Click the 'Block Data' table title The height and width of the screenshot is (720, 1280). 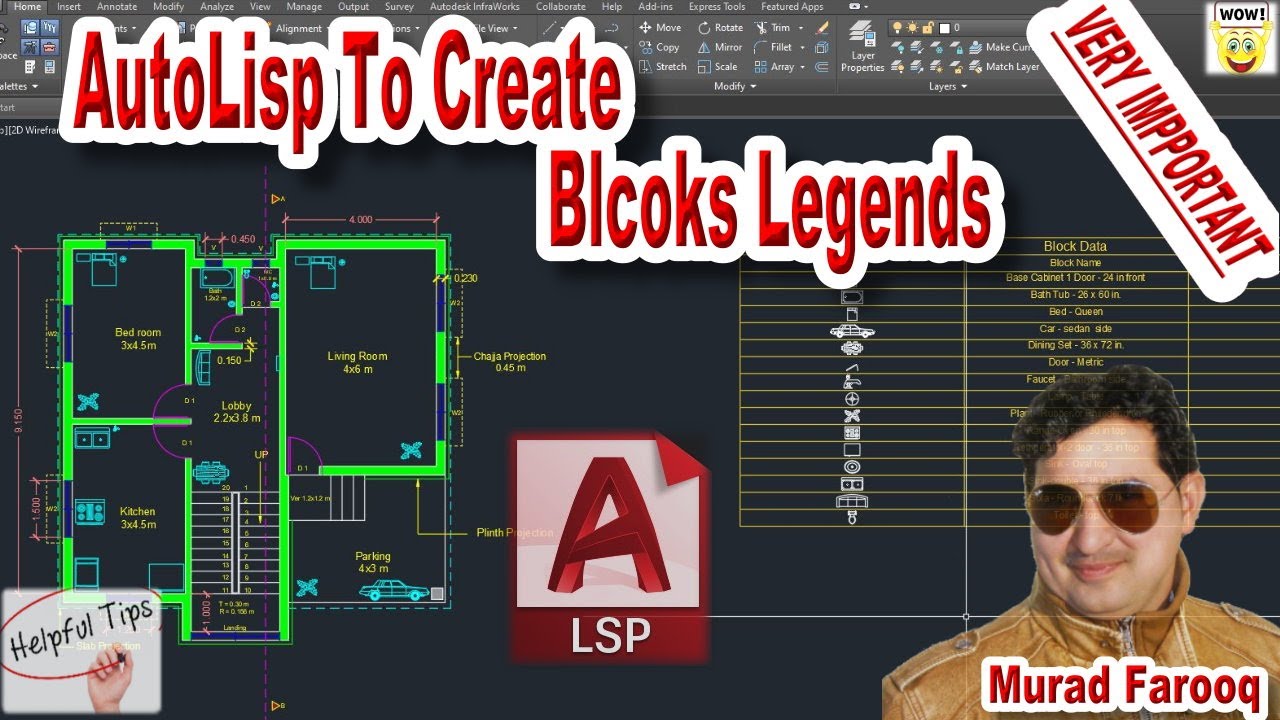pyautogui.click(x=1075, y=246)
